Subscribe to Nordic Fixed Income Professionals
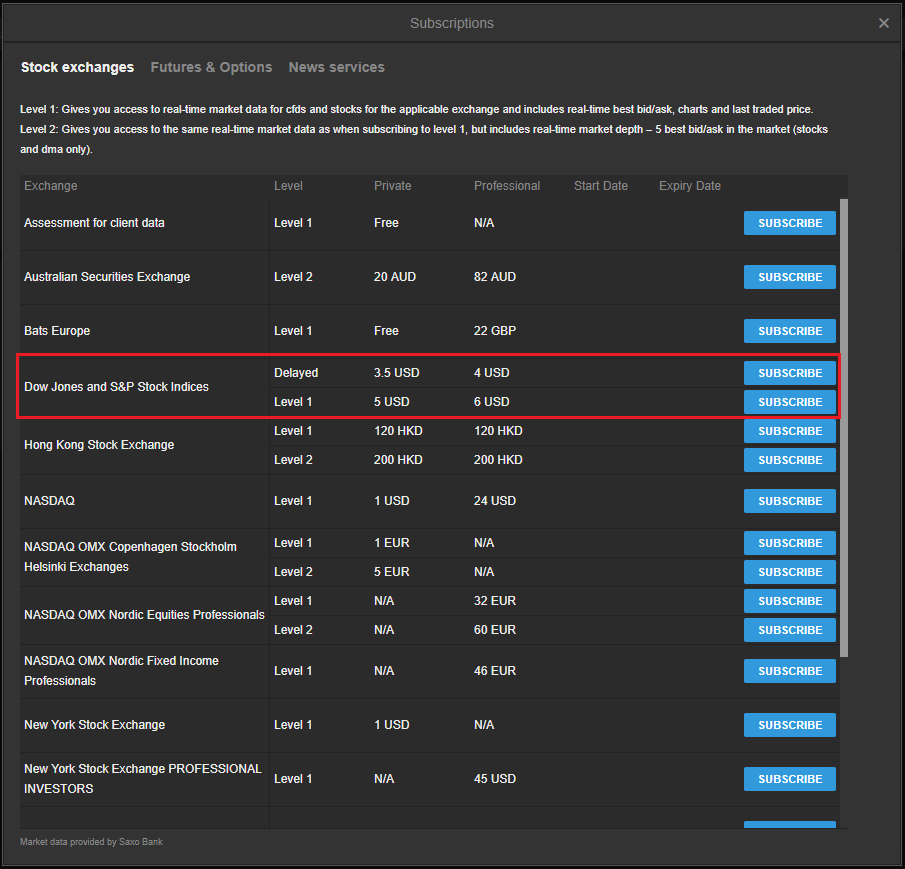The image size is (905, 869). coord(790,671)
